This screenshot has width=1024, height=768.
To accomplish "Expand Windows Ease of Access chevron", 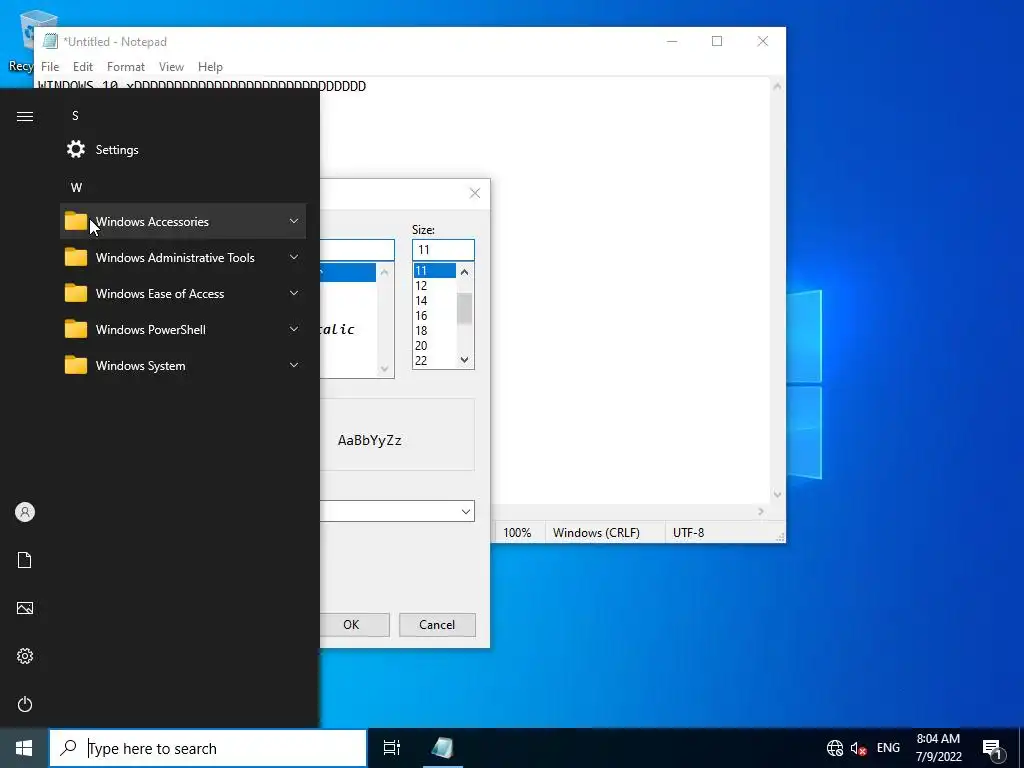I will tap(294, 293).
